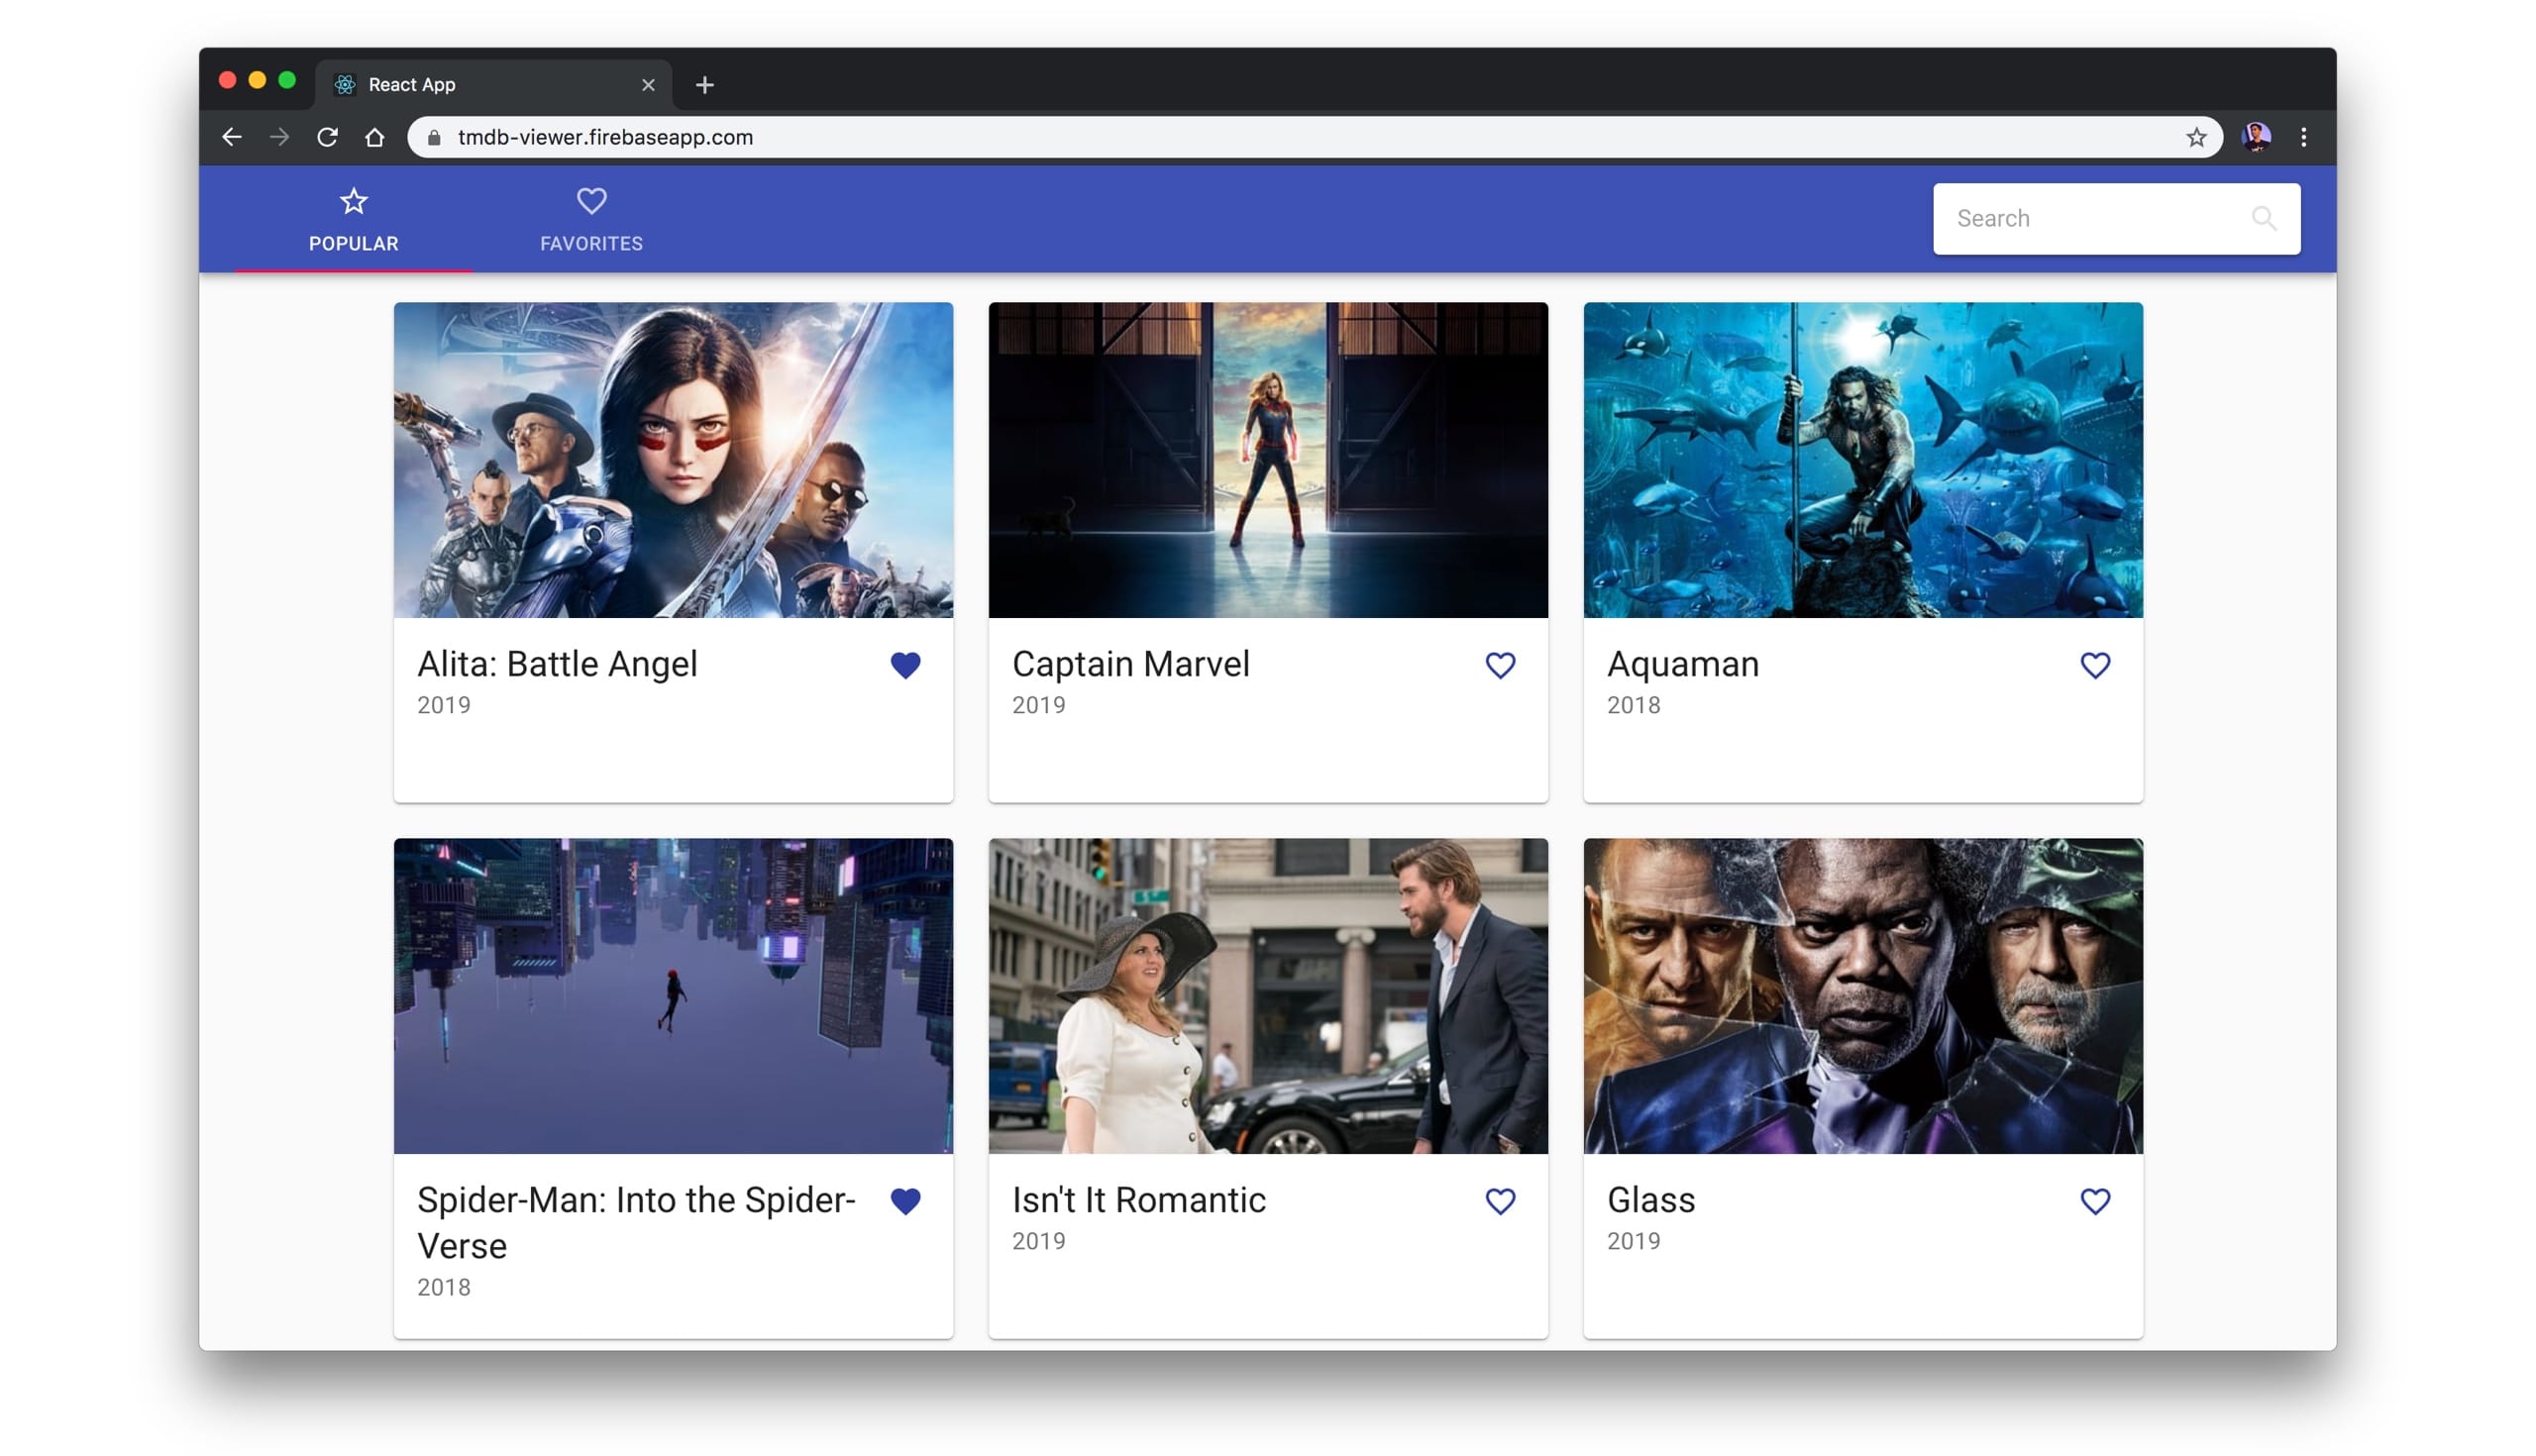
Task: Focus the Search input field
Action: [2116, 218]
